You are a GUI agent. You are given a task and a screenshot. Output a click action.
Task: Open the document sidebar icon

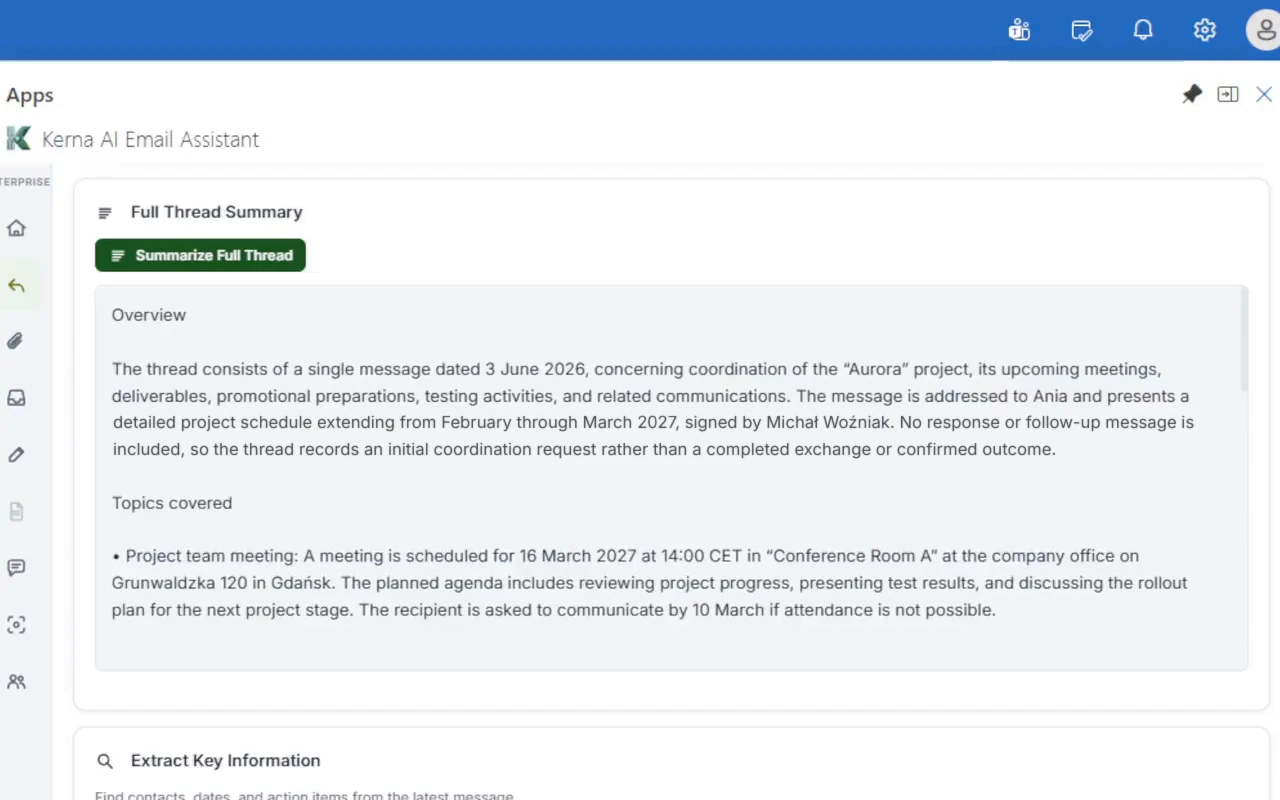pyautogui.click(x=16, y=511)
